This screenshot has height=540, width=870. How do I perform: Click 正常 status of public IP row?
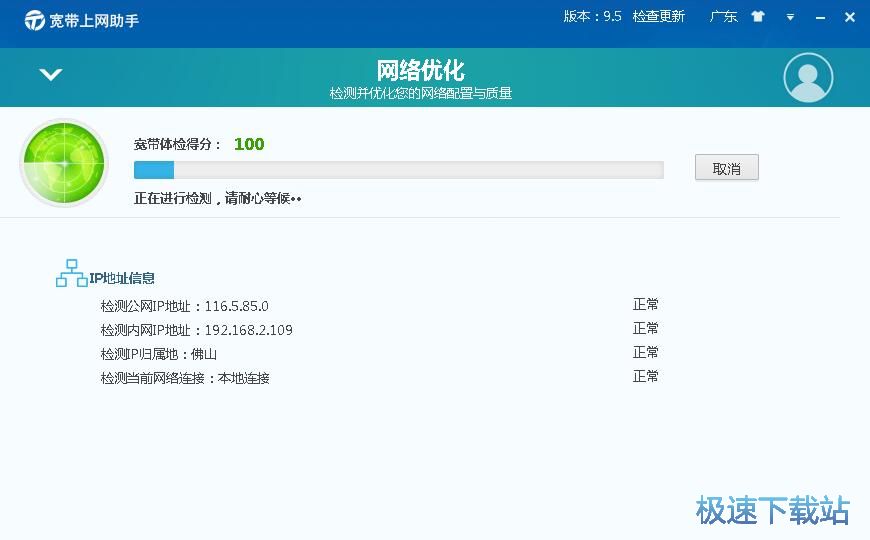(x=645, y=304)
